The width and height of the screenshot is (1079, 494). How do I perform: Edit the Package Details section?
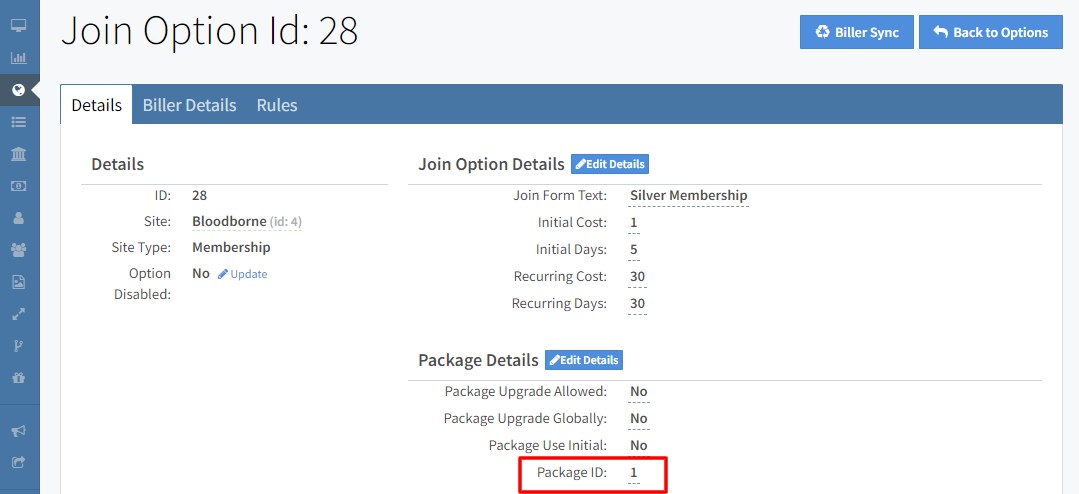point(584,360)
